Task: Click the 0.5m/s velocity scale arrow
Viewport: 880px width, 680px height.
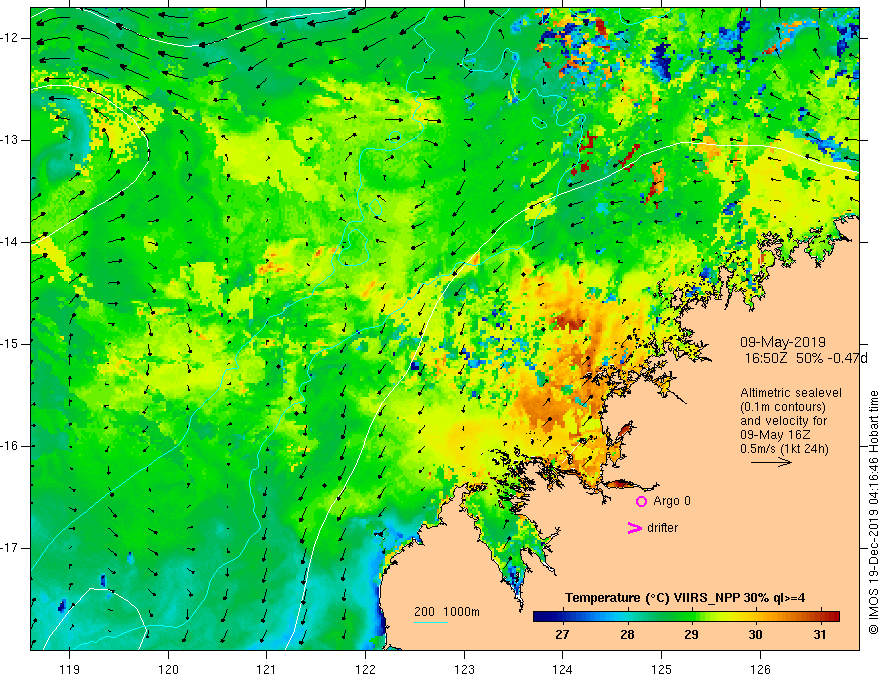Action: tap(771, 462)
